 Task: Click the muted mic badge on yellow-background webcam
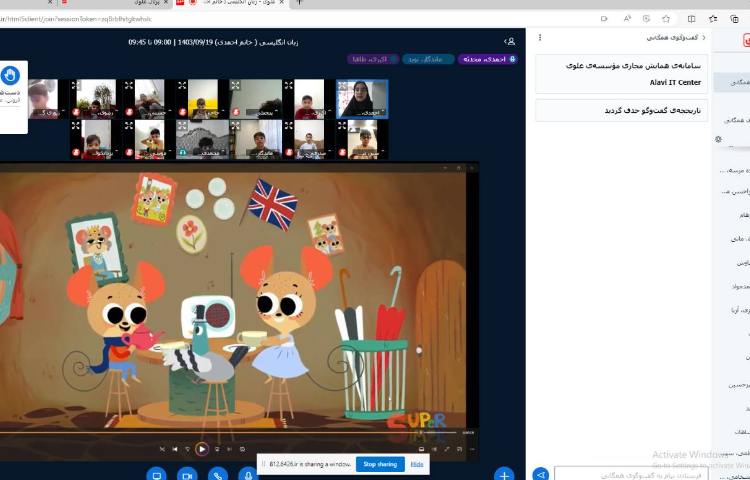click(x=182, y=112)
